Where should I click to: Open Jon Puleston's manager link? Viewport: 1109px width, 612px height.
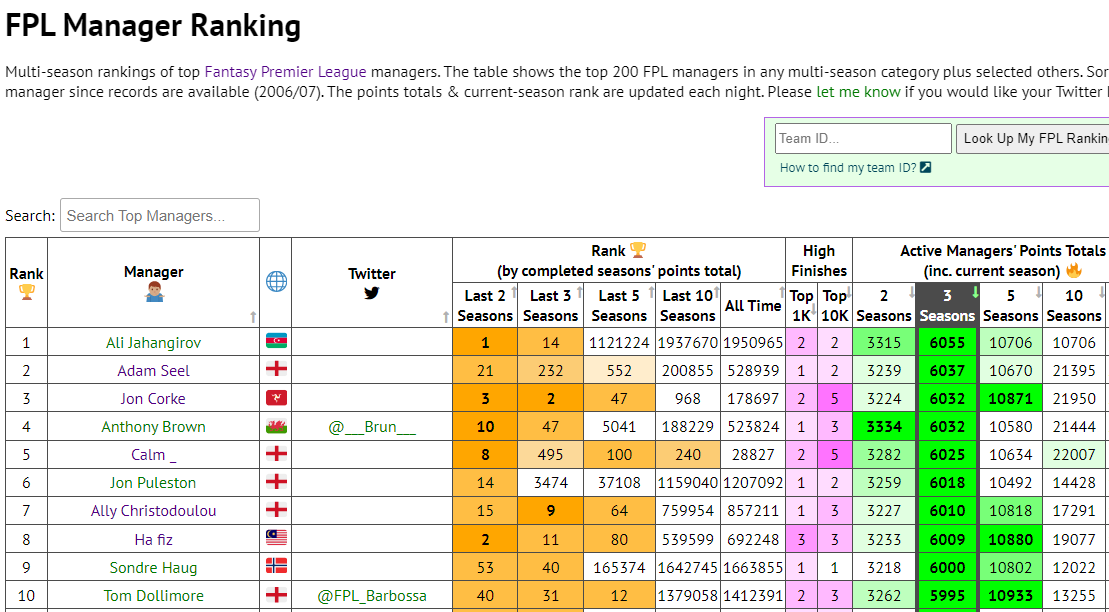coord(153,483)
